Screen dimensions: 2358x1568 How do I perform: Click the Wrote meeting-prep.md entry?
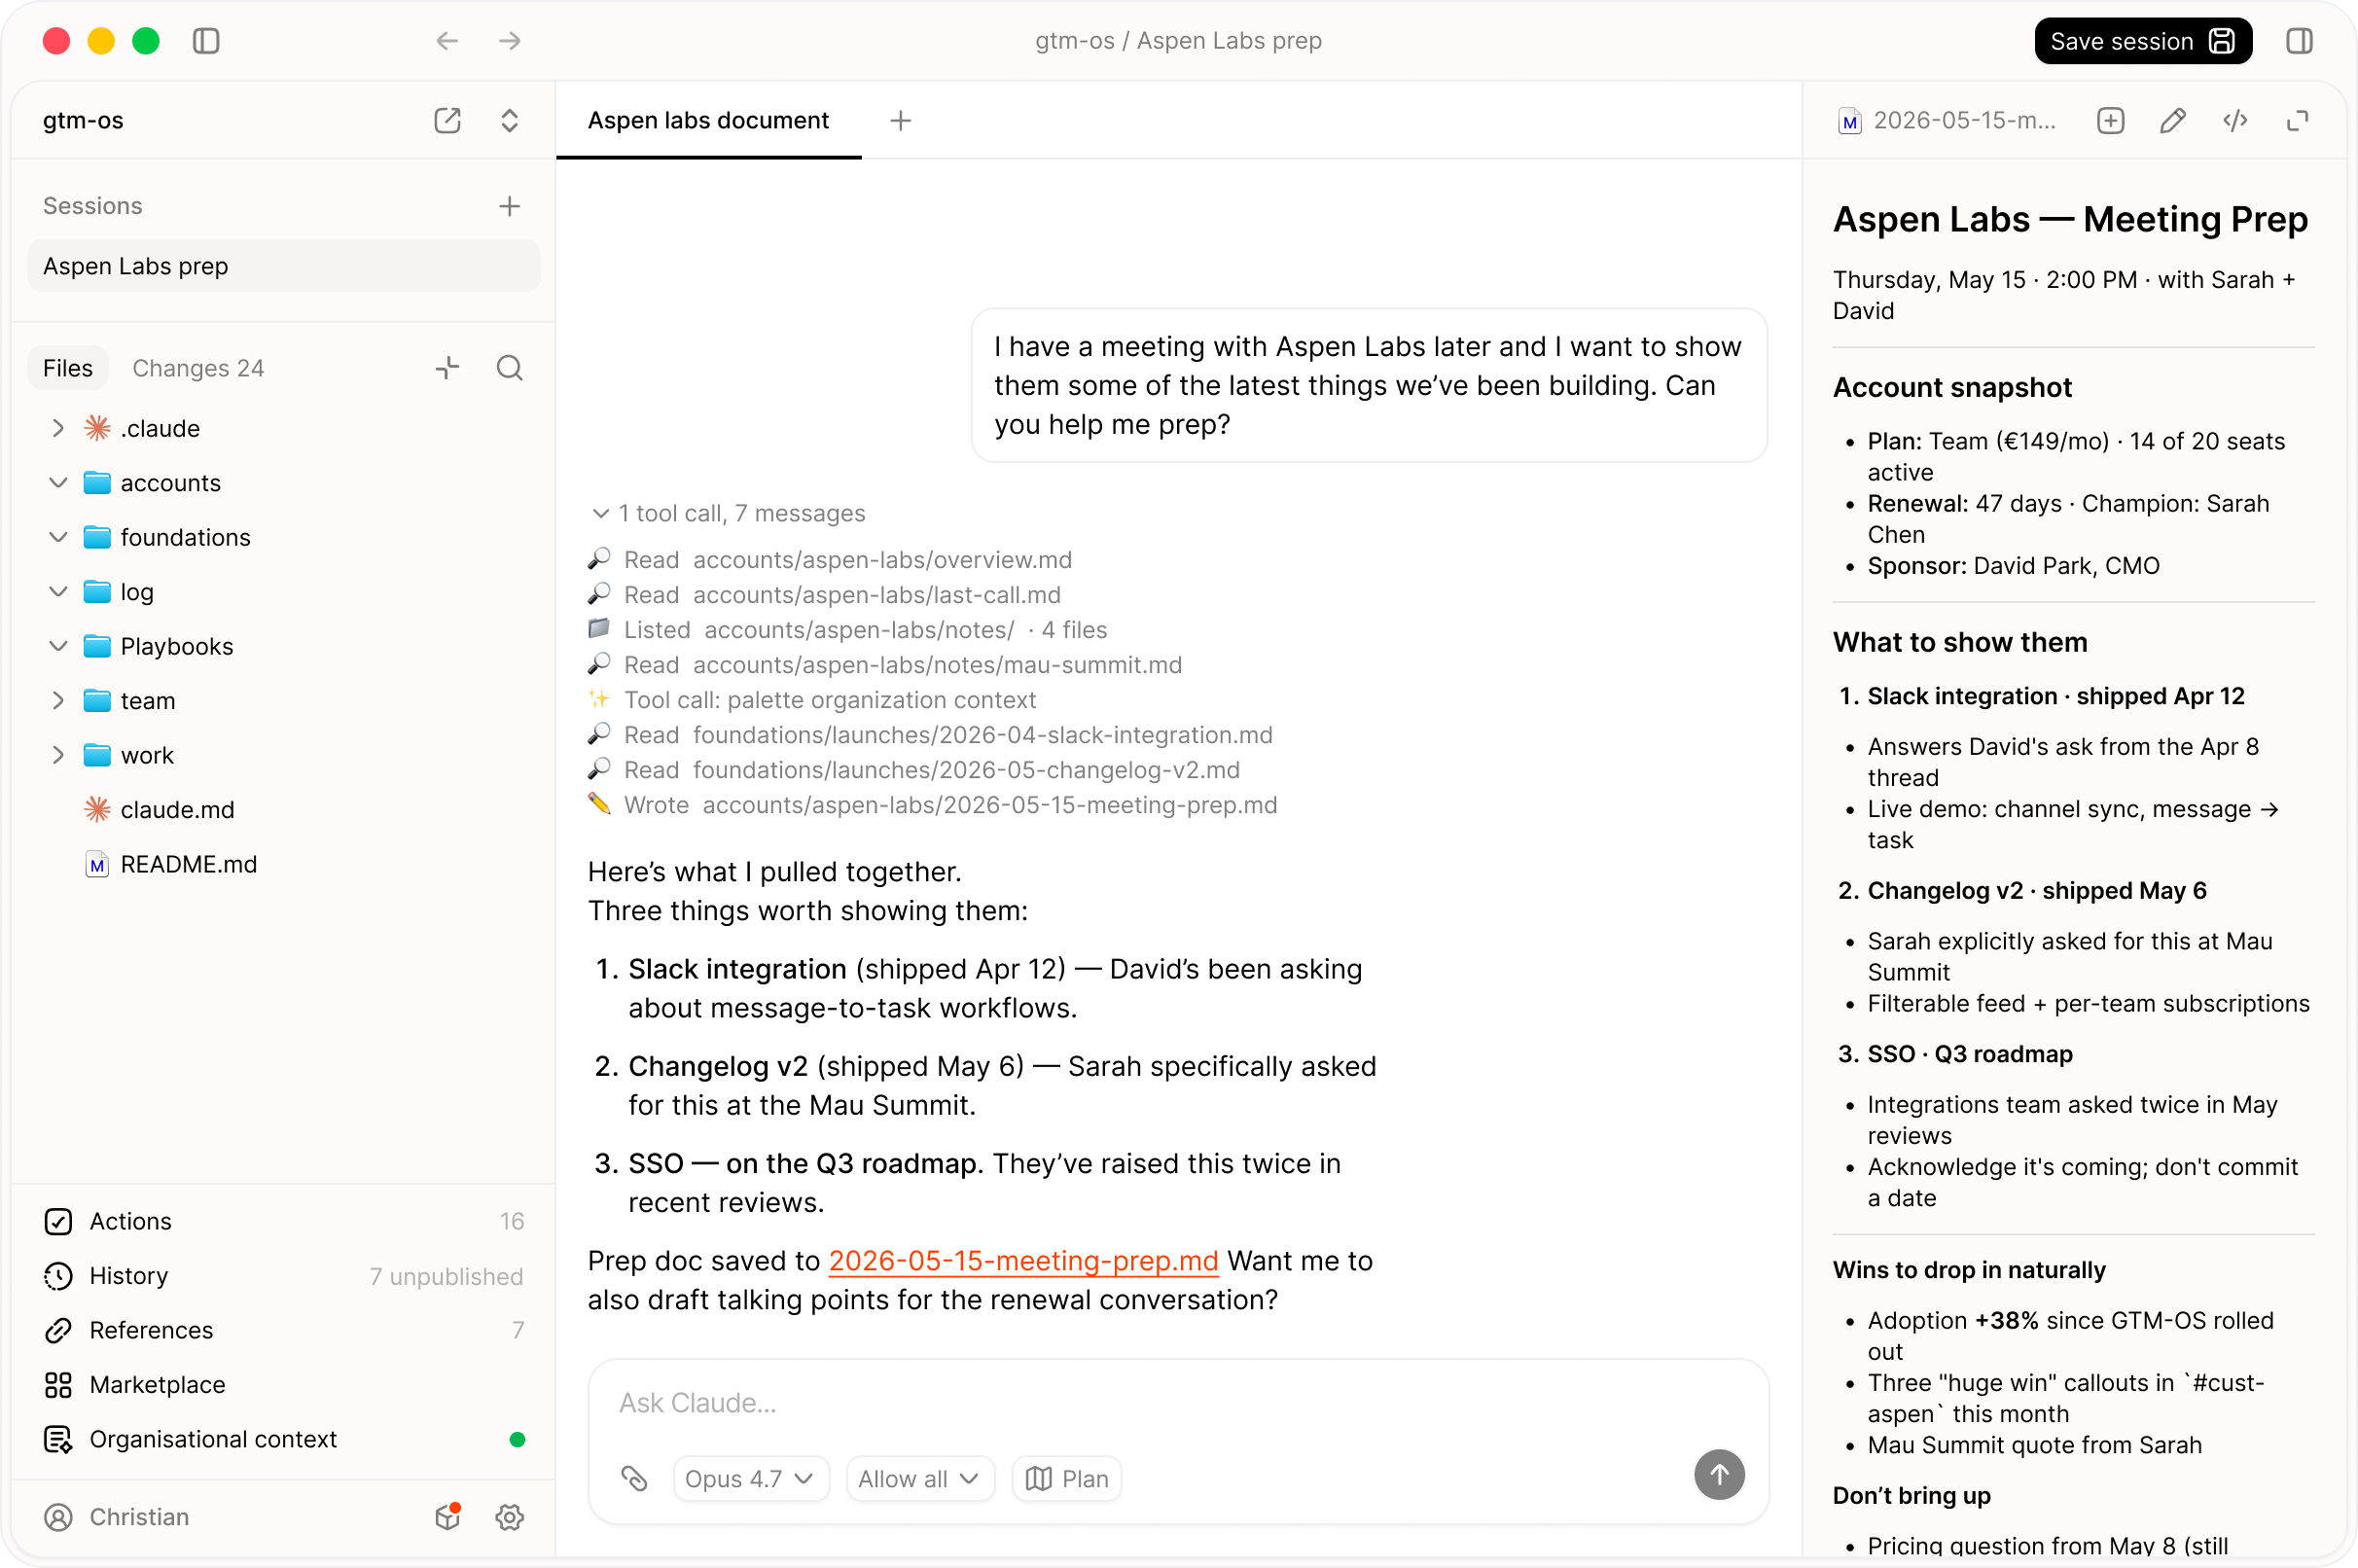(x=933, y=805)
